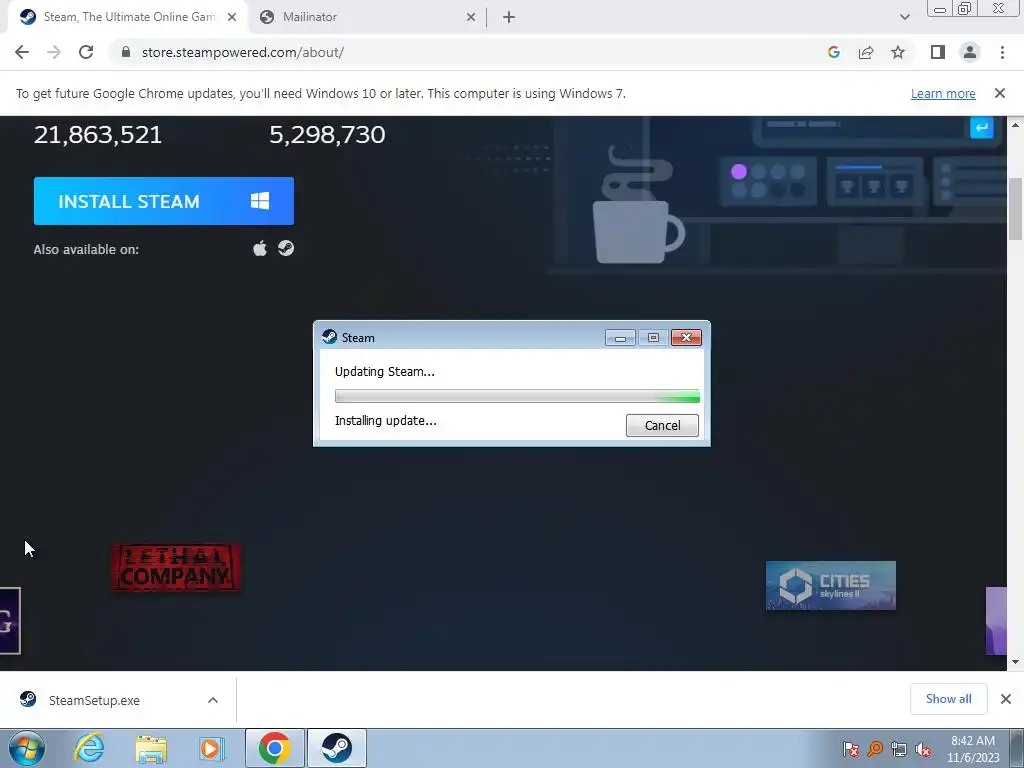The image size is (1024, 768).
Task: View site security lock info
Action: 126,52
